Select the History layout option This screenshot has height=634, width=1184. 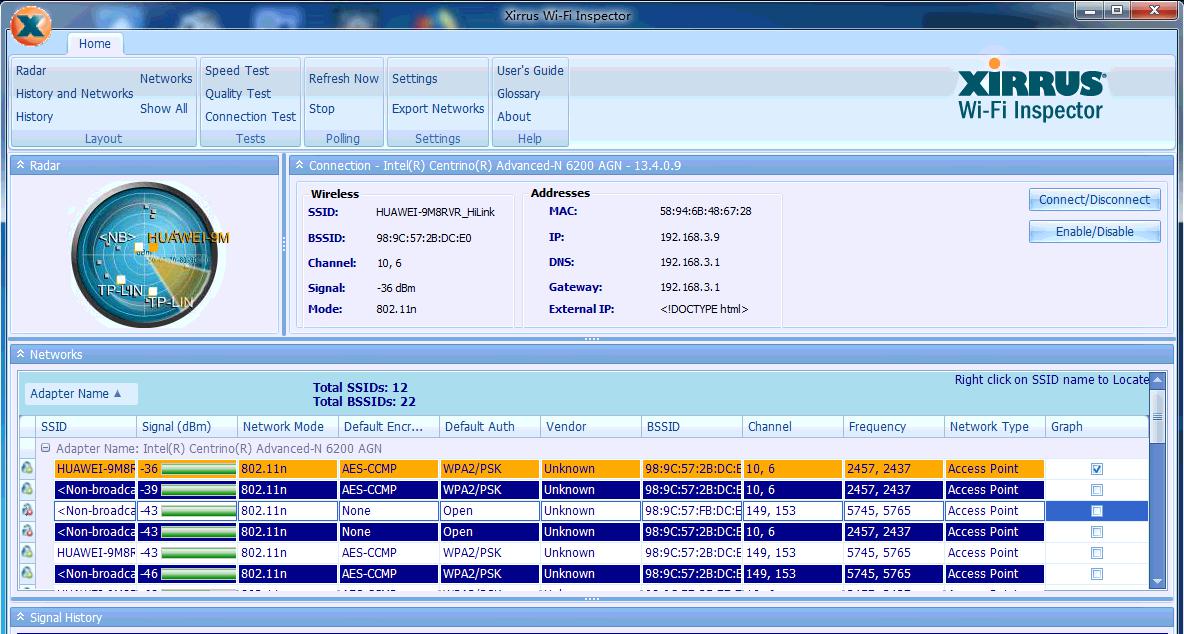[35, 116]
